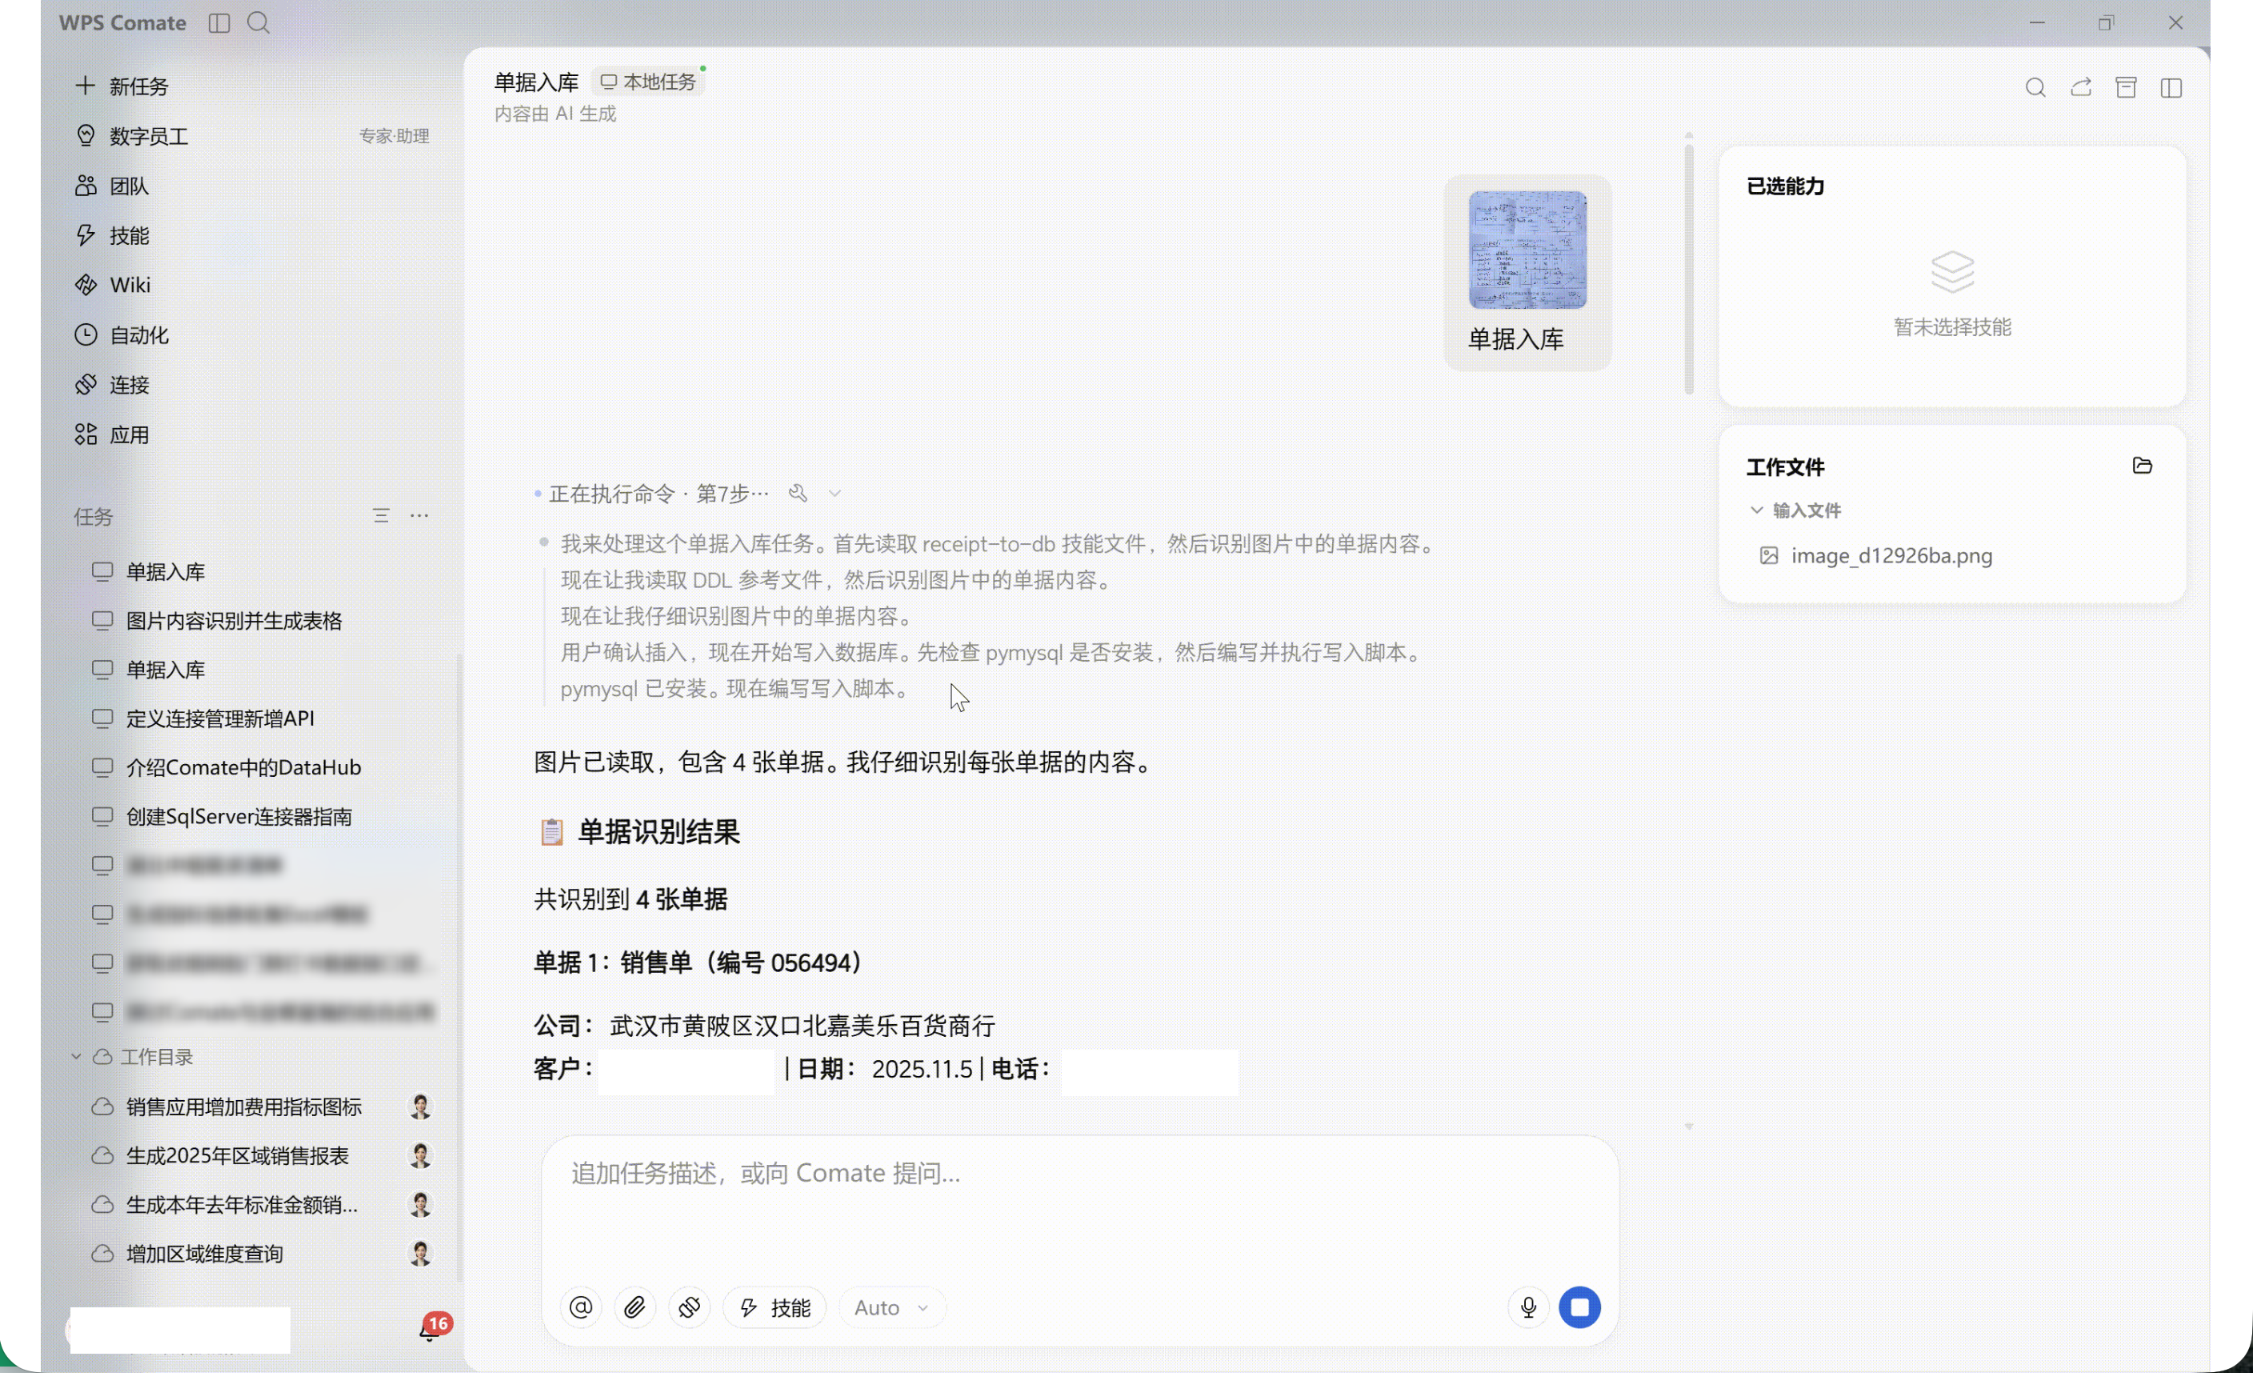Collapse the 工作目录 section
2253x1373 pixels.
pyautogui.click(x=76, y=1057)
